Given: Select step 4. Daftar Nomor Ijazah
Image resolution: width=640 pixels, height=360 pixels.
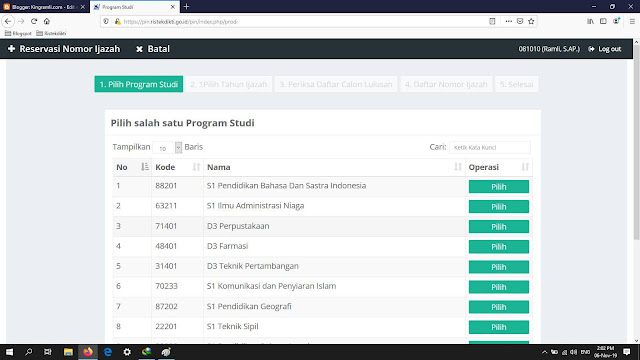Looking at the screenshot, I should 446,84.
